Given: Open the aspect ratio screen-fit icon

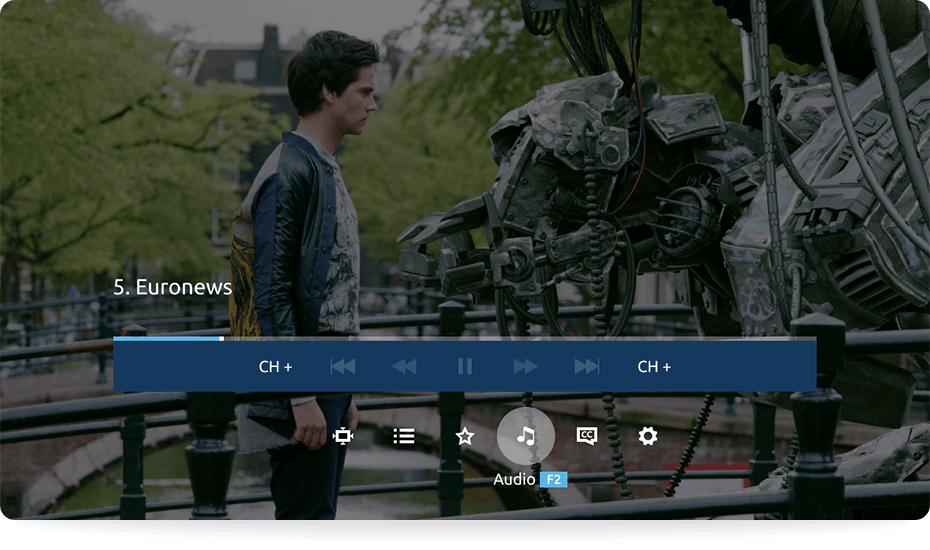Looking at the screenshot, I should pyautogui.click(x=343, y=437).
